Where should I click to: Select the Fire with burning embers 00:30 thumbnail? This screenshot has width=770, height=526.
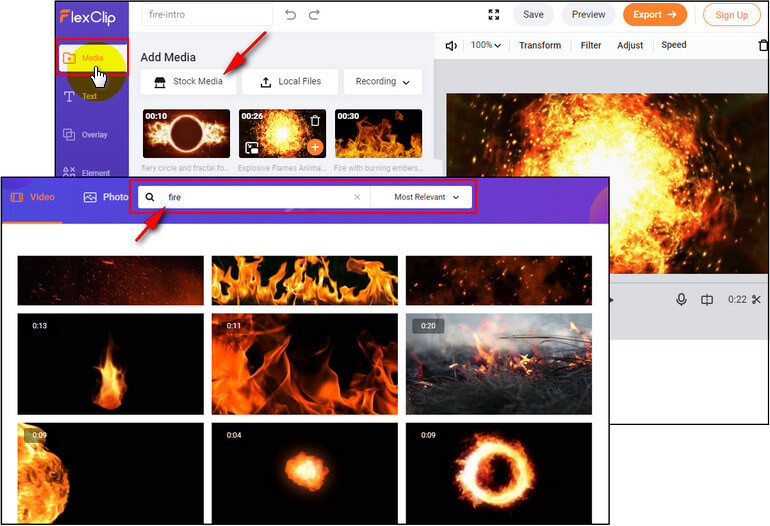coord(378,134)
